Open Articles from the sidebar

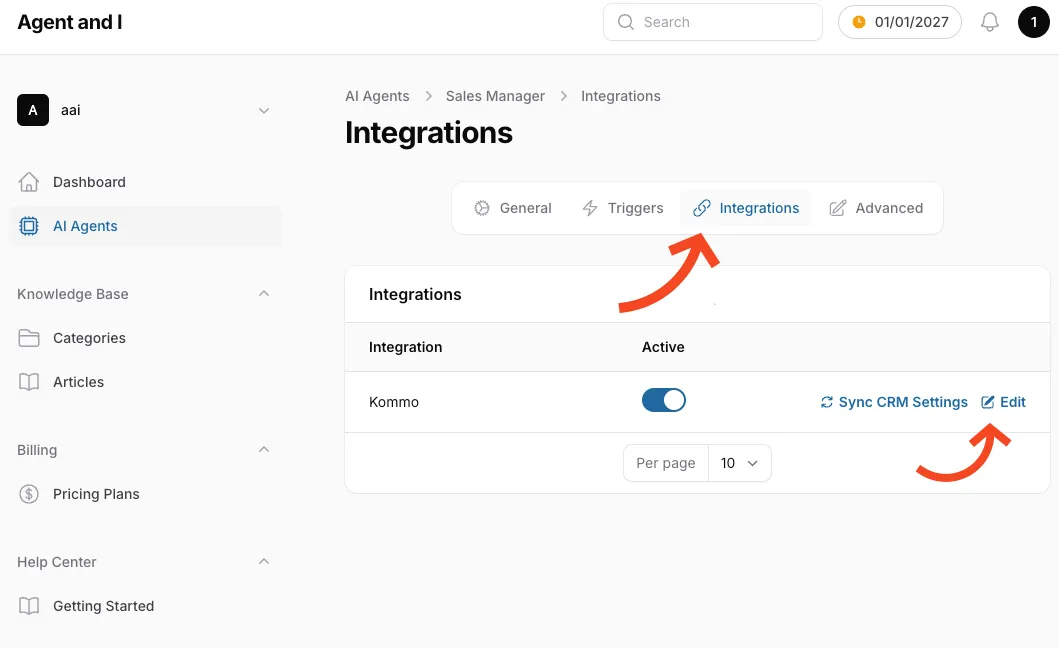pyautogui.click(x=78, y=382)
